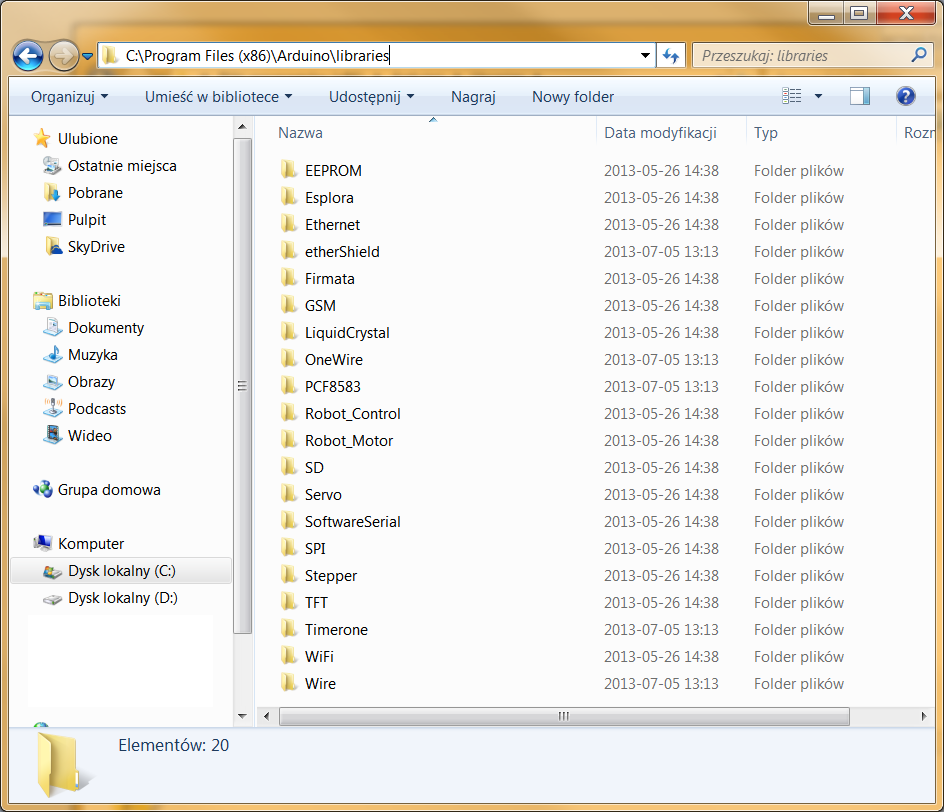Select the GSM folder icon
This screenshot has height=812, width=944.
pos(289,306)
